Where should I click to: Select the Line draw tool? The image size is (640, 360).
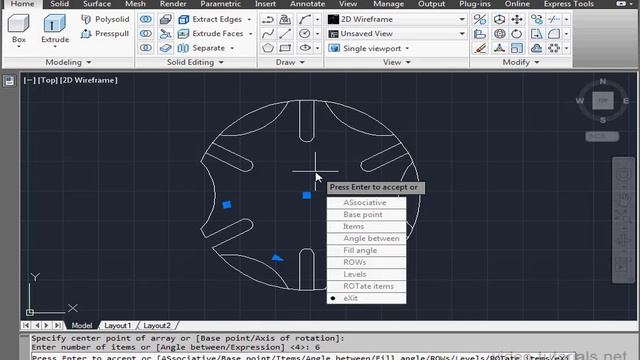pos(285,33)
